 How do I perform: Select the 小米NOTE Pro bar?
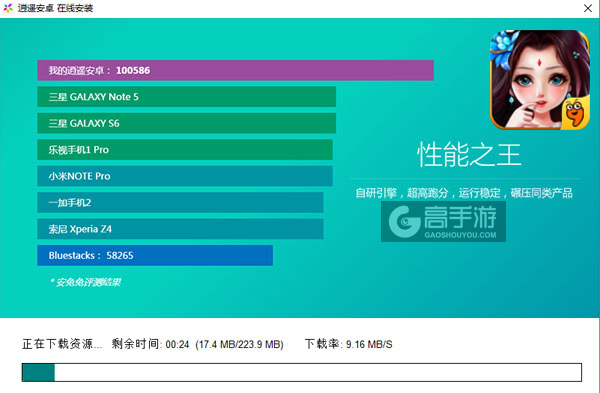click(185, 176)
